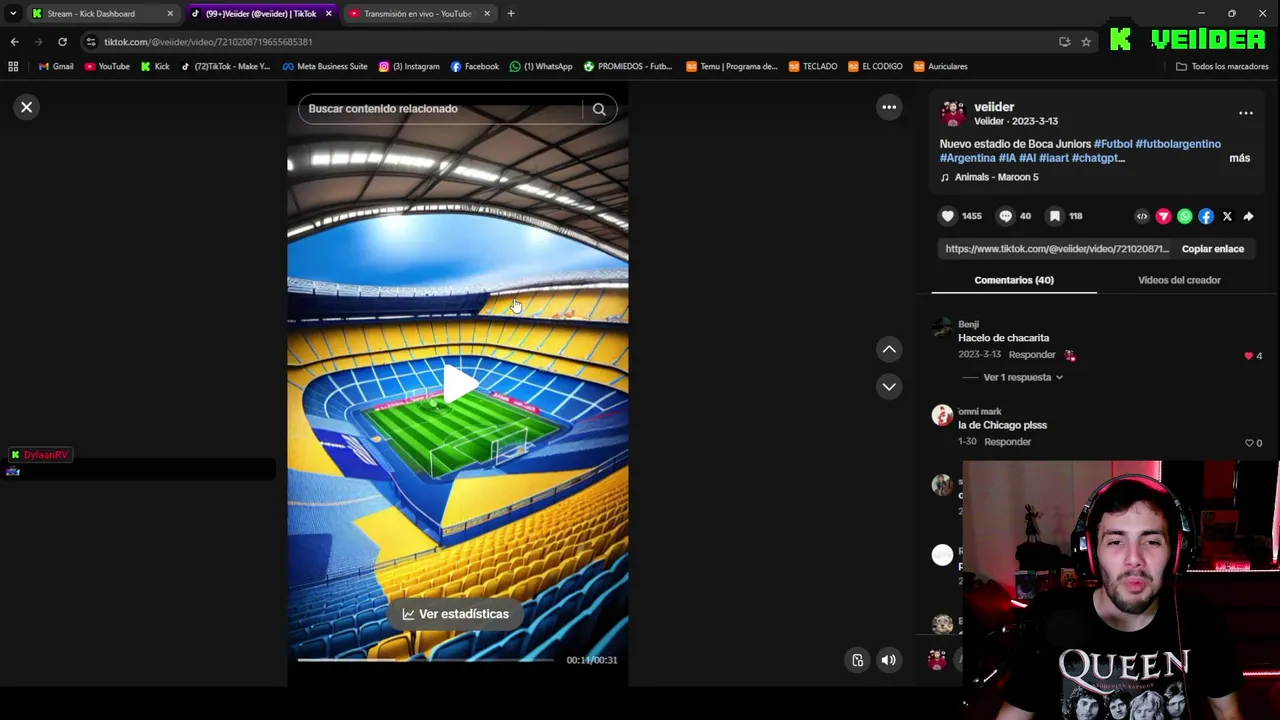Image resolution: width=1280 pixels, height=720 pixels.
Task: Play the video with the center play button
Action: (x=459, y=385)
